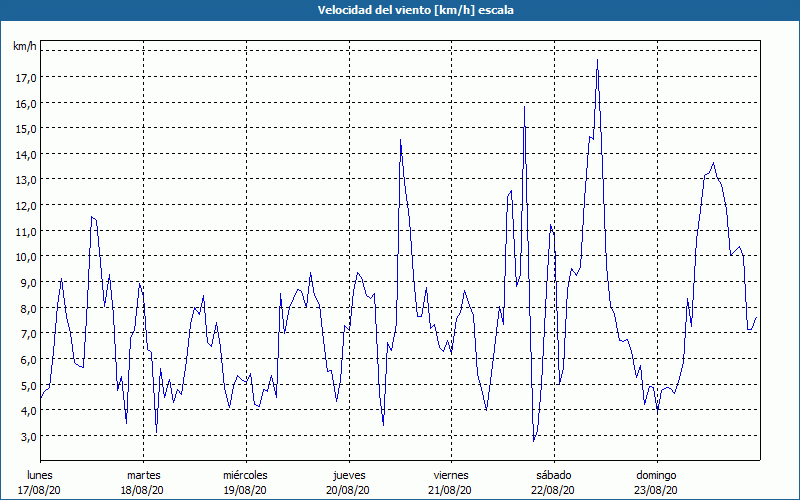This screenshot has width=800, height=500.
Task: Click the lowest dip just before sábado
Action: (x=534, y=440)
